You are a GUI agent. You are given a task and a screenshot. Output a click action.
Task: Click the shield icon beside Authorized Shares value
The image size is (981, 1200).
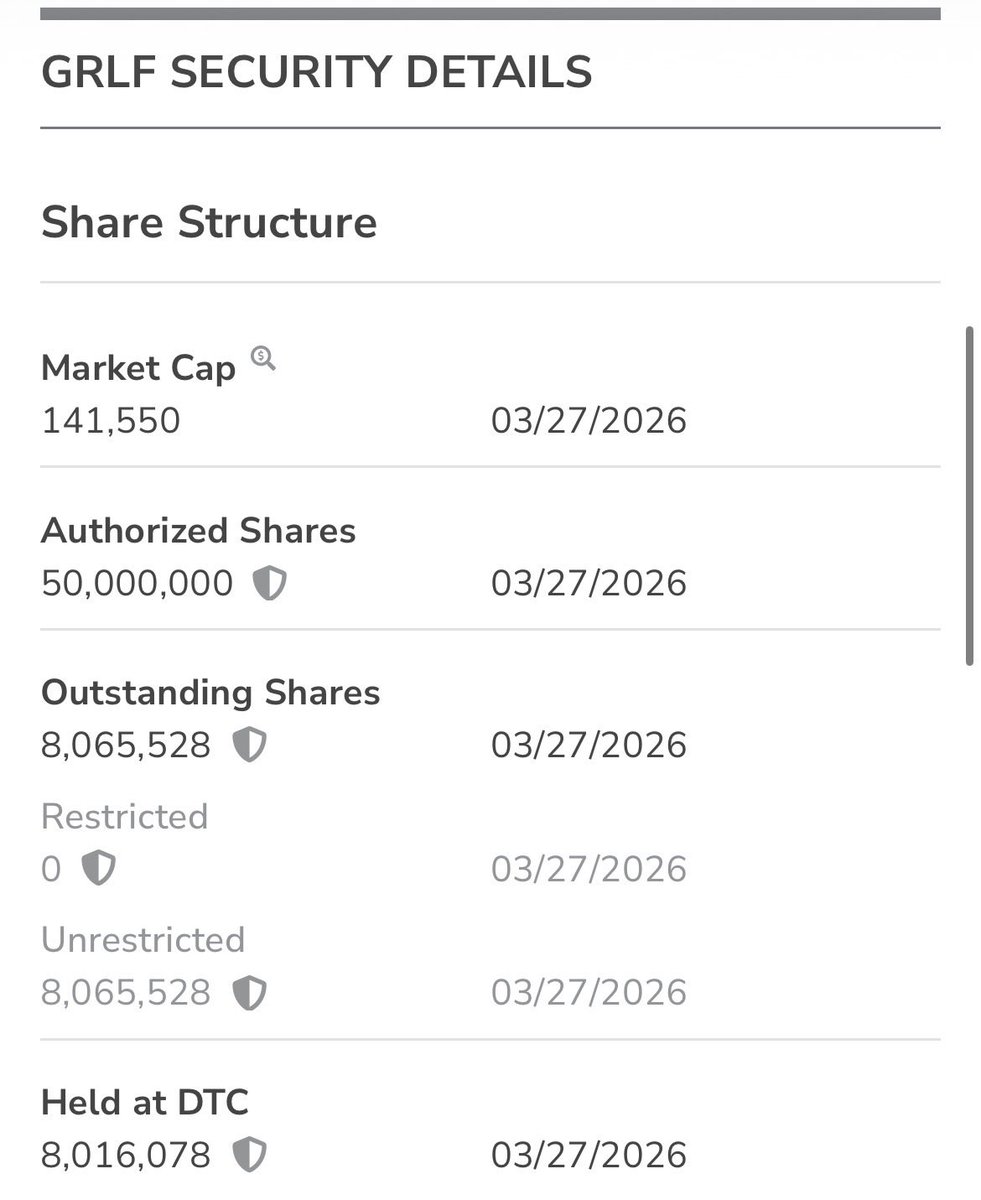tap(269, 583)
